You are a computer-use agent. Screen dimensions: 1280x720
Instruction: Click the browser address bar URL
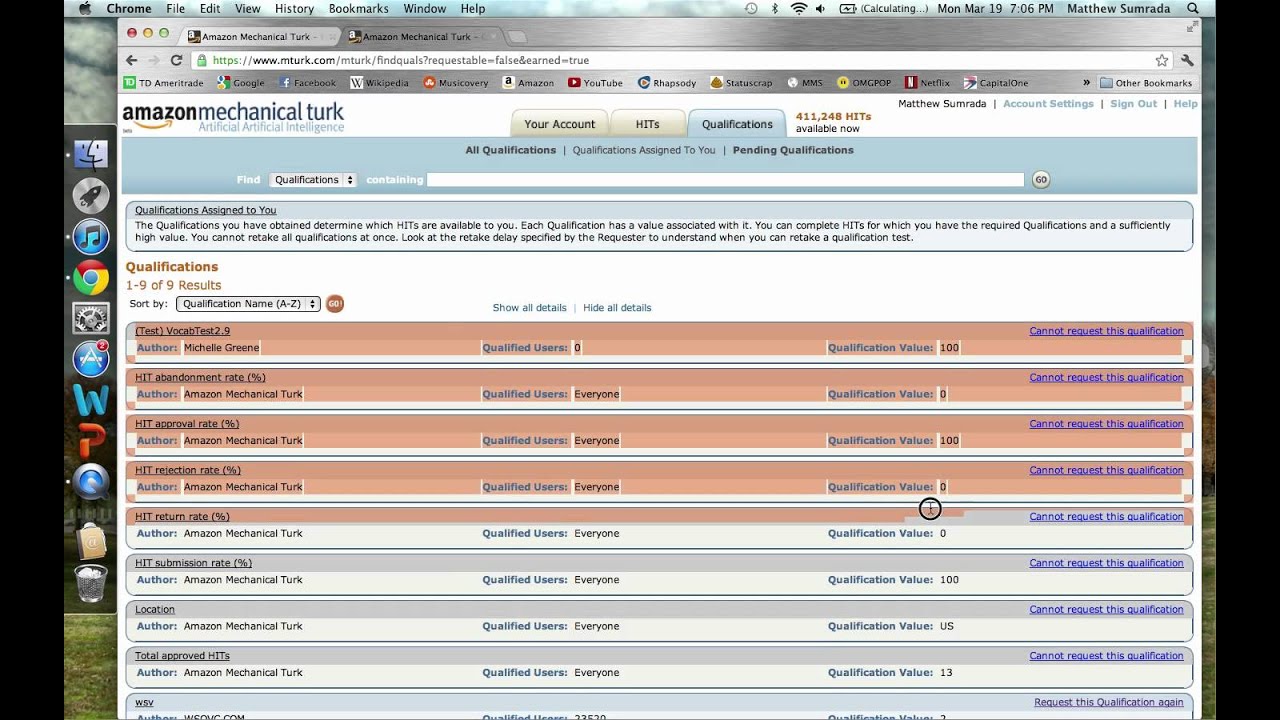point(400,60)
